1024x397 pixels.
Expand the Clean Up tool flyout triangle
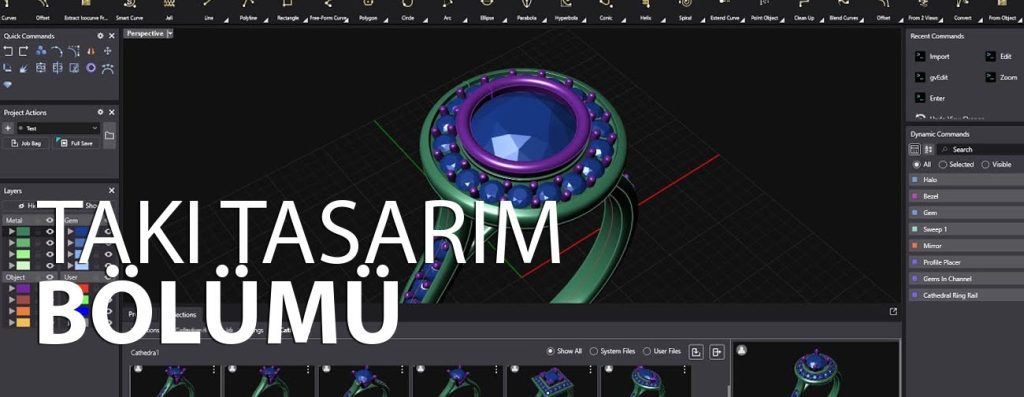(822, 20)
